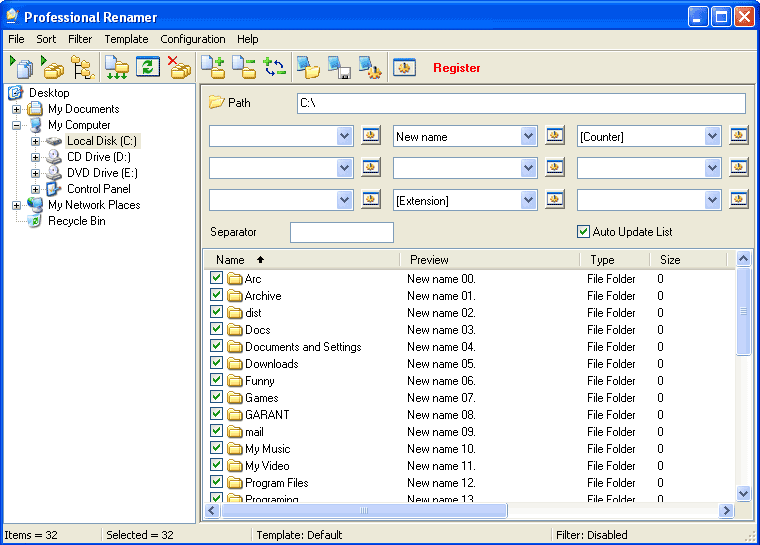Viewport: 760px width, 545px height.
Task: Toggle the Auto Update List checkbox
Action: (583, 232)
